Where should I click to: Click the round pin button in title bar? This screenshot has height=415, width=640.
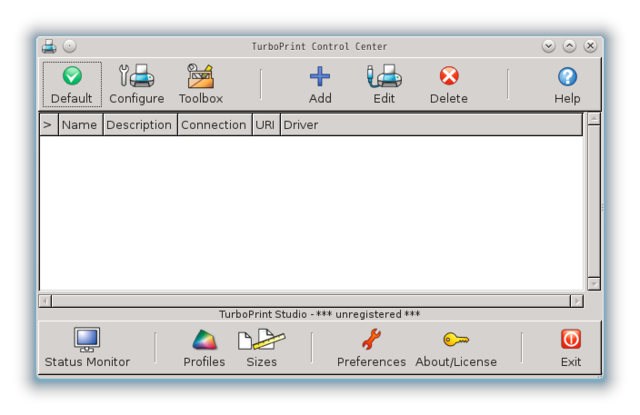(x=70, y=46)
